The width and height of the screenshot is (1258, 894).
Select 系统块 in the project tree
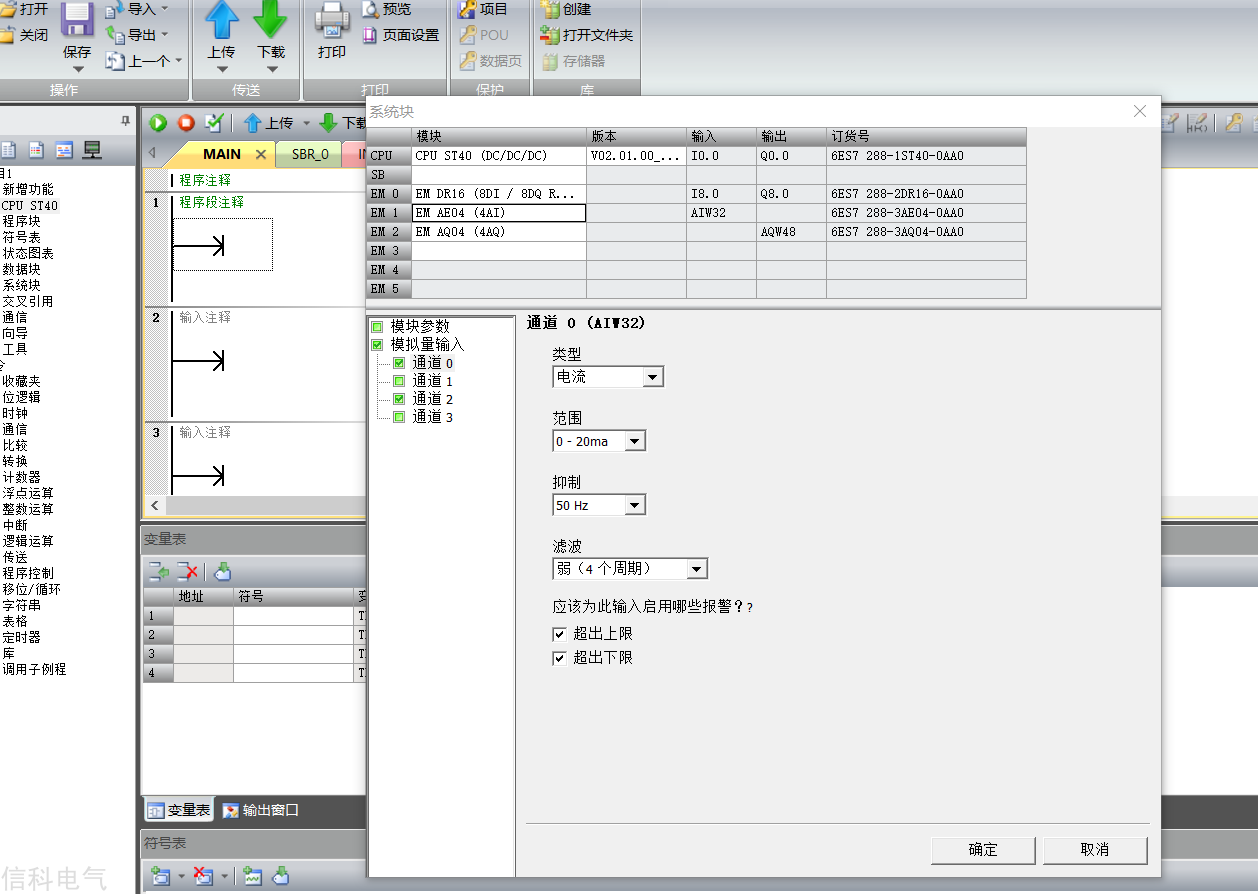click(21, 285)
